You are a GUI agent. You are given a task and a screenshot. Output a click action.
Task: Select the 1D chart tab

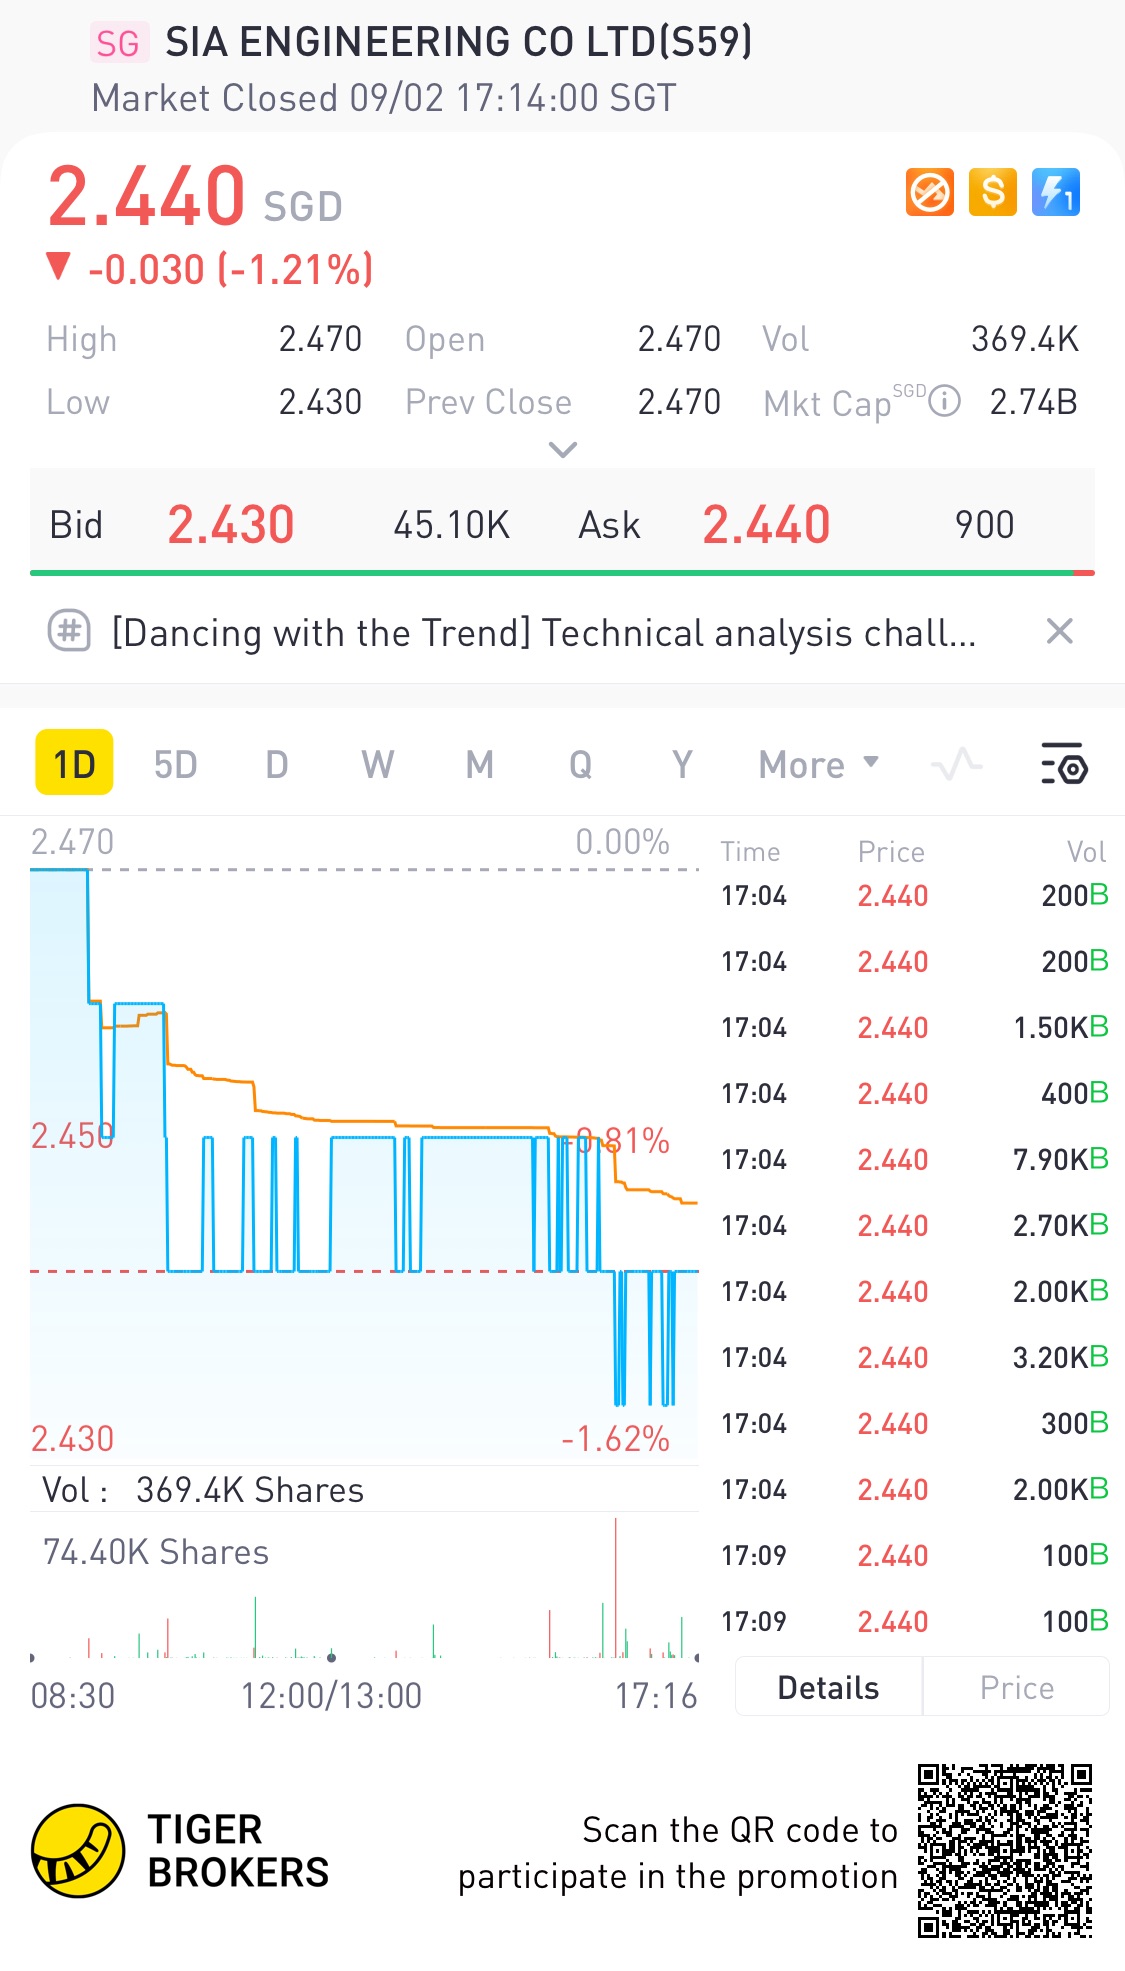(x=74, y=765)
